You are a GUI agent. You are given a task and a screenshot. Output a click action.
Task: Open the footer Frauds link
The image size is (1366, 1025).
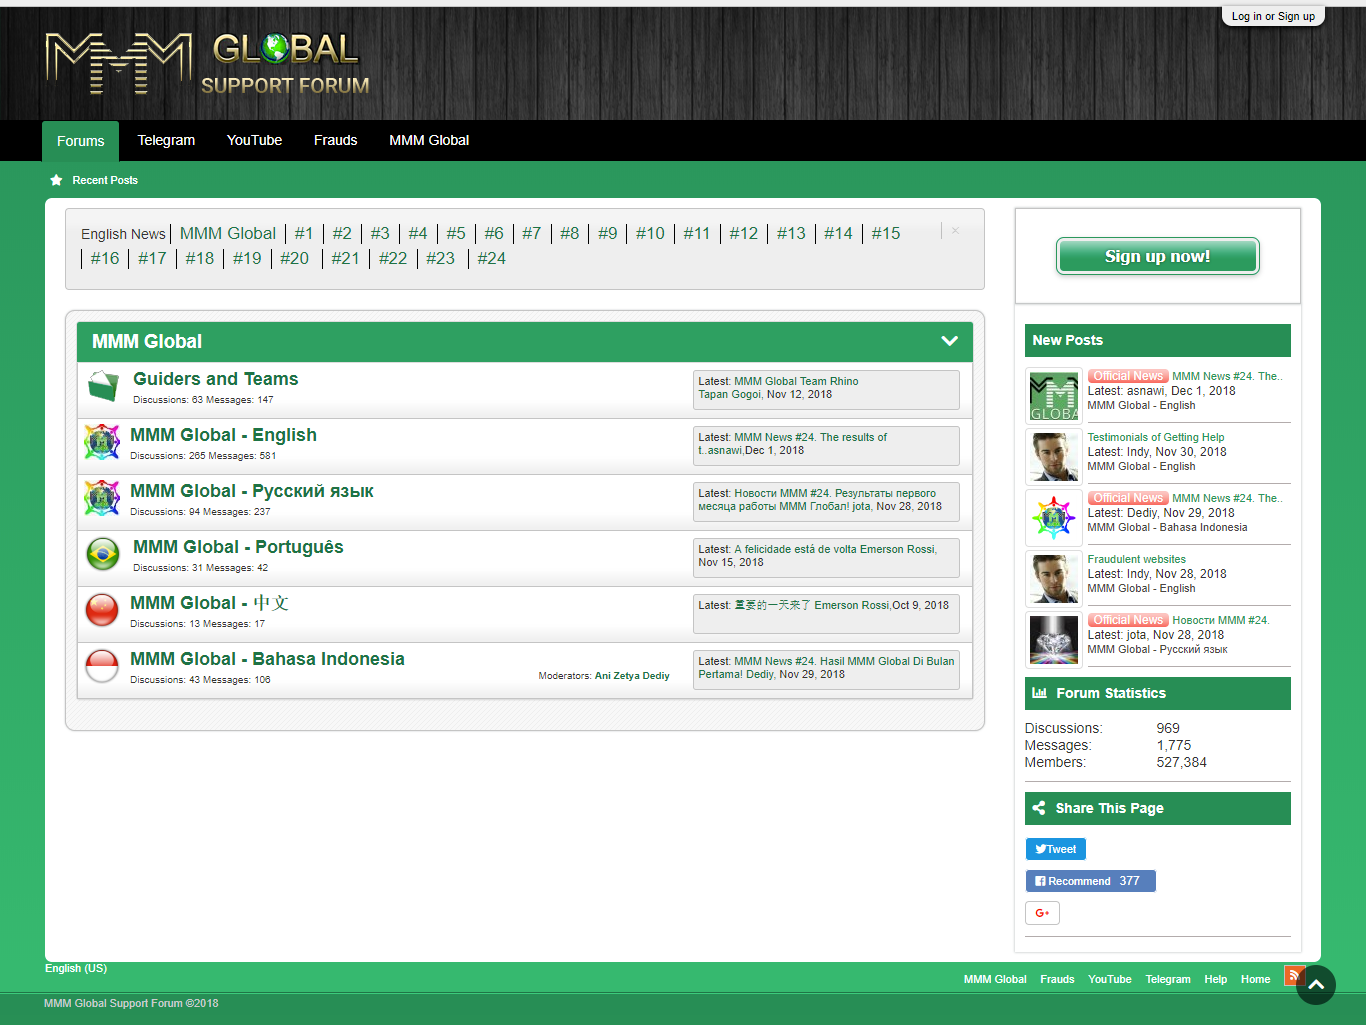pyautogui.click(x=1057, y=979)
